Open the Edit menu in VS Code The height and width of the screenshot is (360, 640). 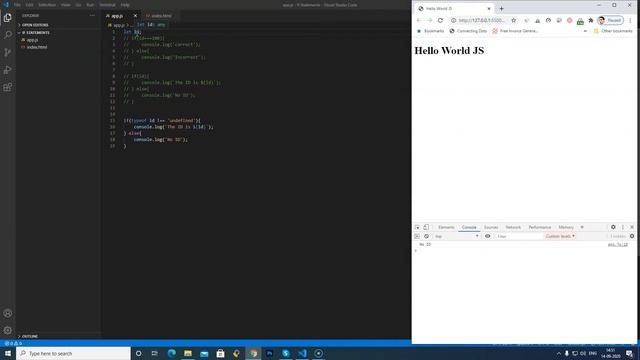click(x=29, y=5)
